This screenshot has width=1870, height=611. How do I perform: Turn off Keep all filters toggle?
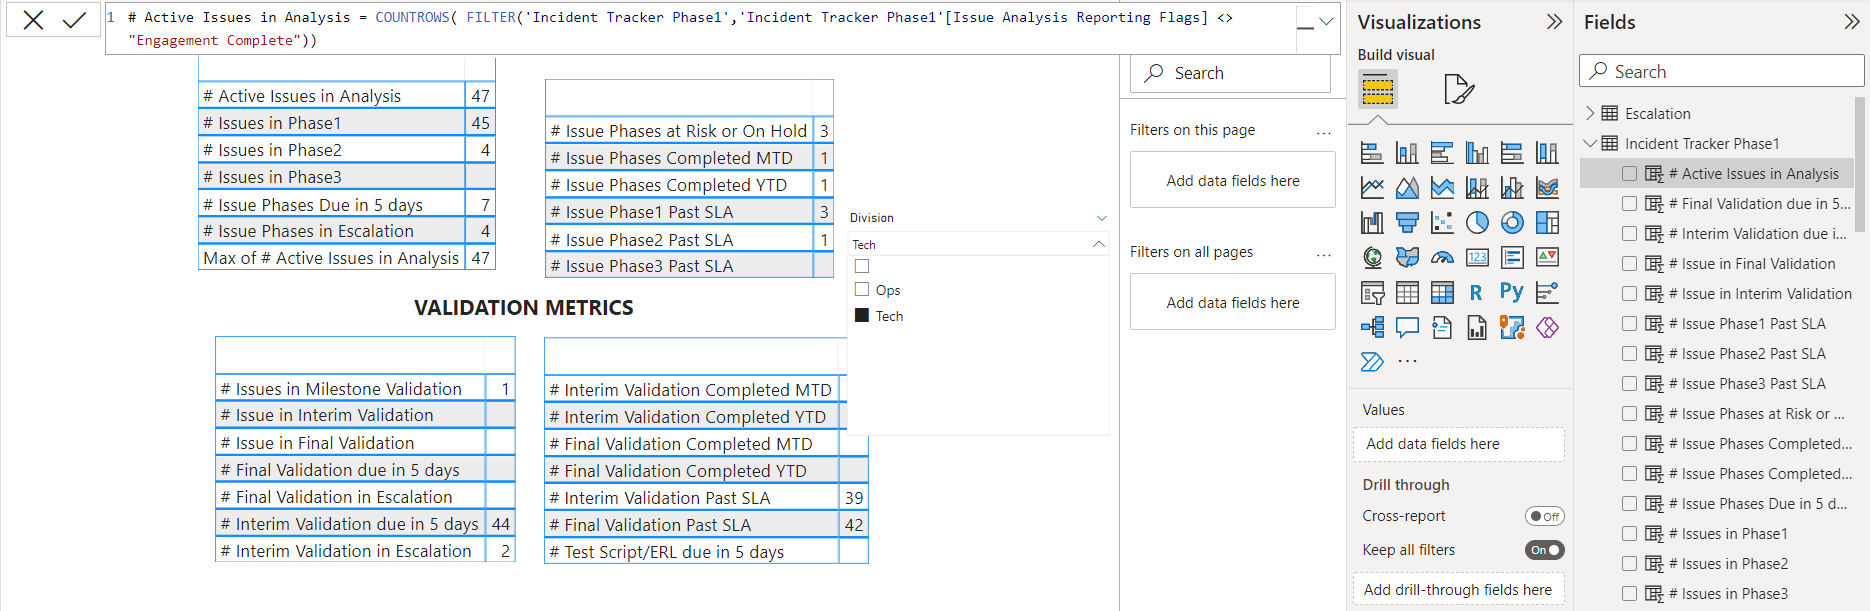pyautogui.click(x=1544, y=550)
